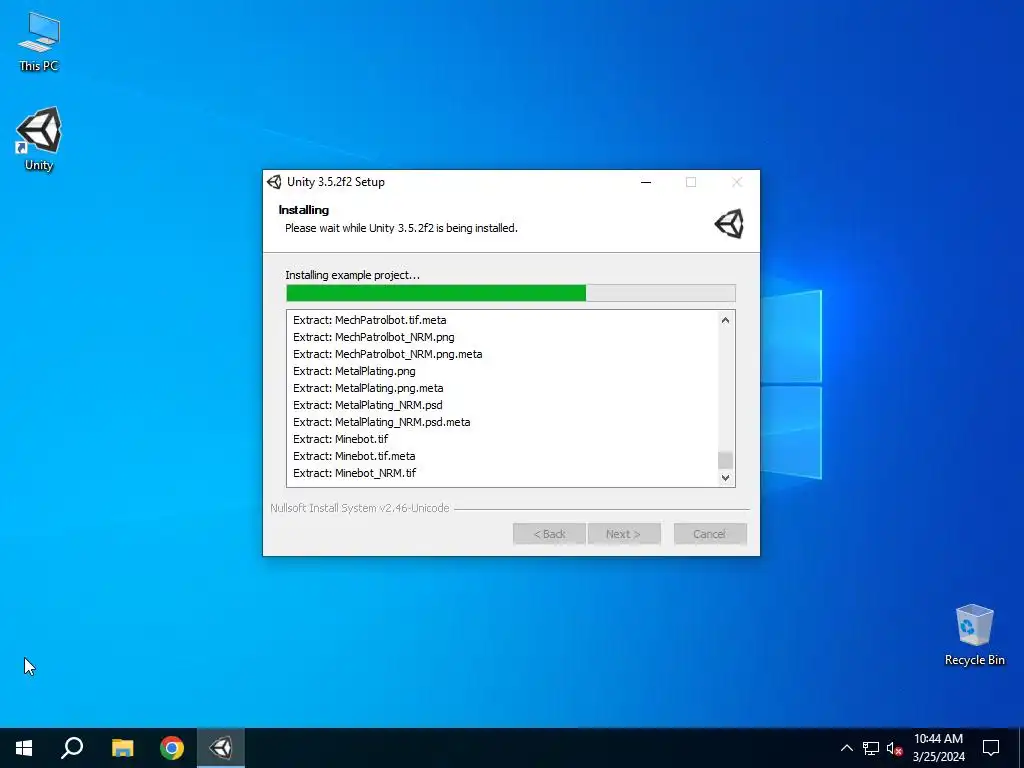Activate Unity Setup taskbar button
The width and height of the screenshot is (1024, 768).
click(221, 748)
